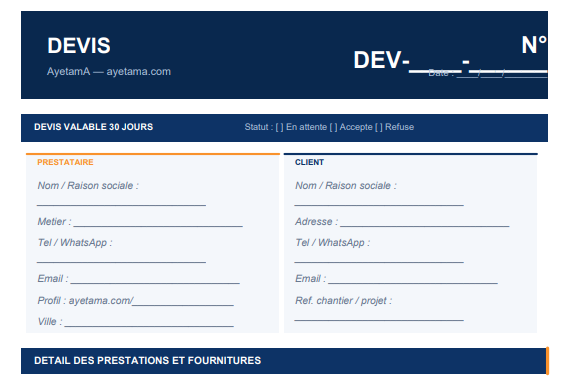
Task: Click the 'Metier' blank line
Action: coord(158,226)
